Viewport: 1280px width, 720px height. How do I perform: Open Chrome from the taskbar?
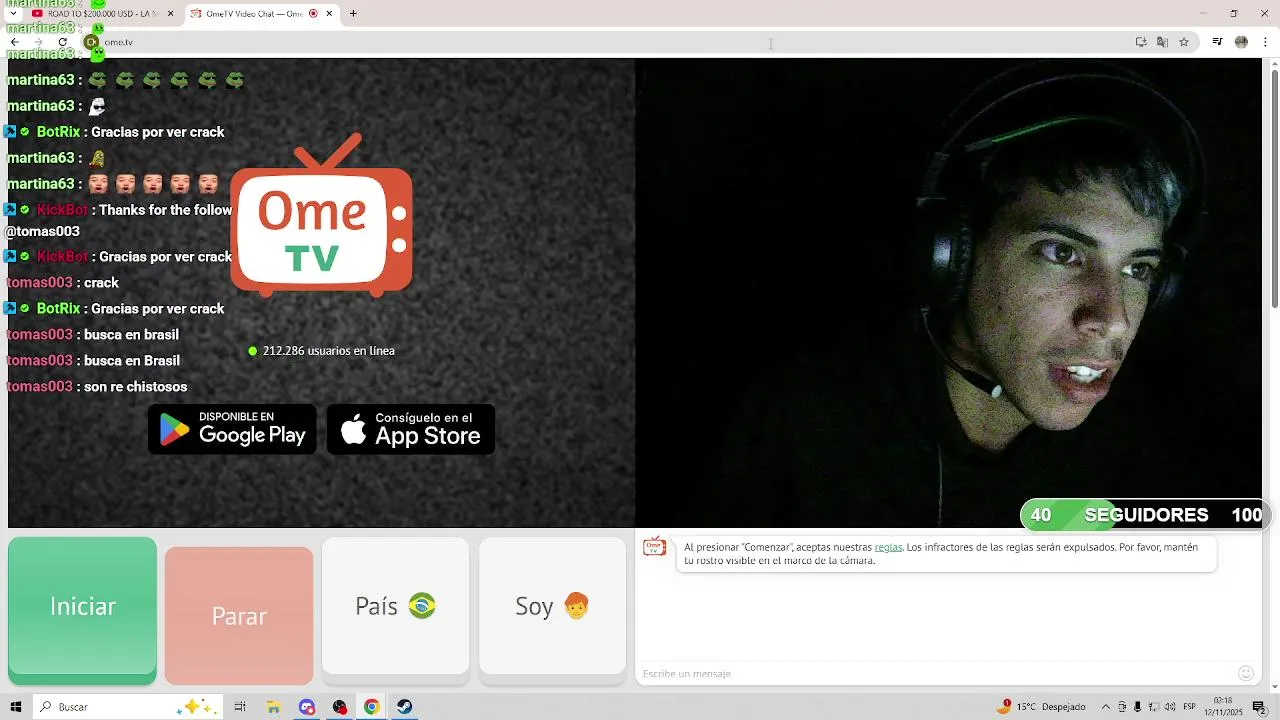pos(371,707)
